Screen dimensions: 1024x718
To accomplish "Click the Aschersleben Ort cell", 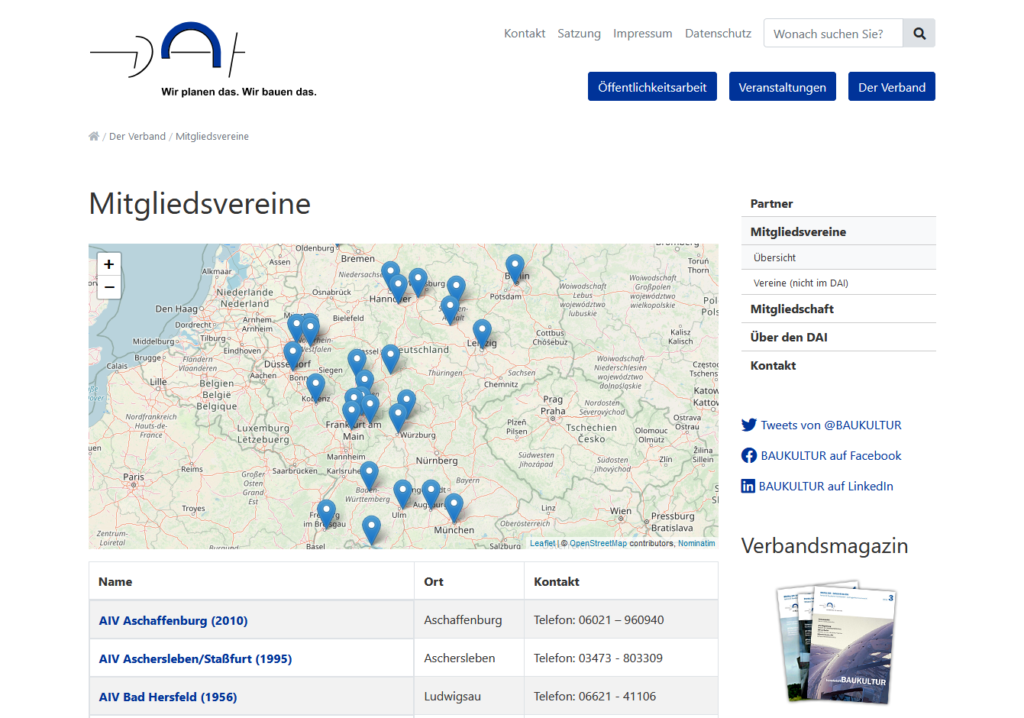I will [x=469, y=658].
